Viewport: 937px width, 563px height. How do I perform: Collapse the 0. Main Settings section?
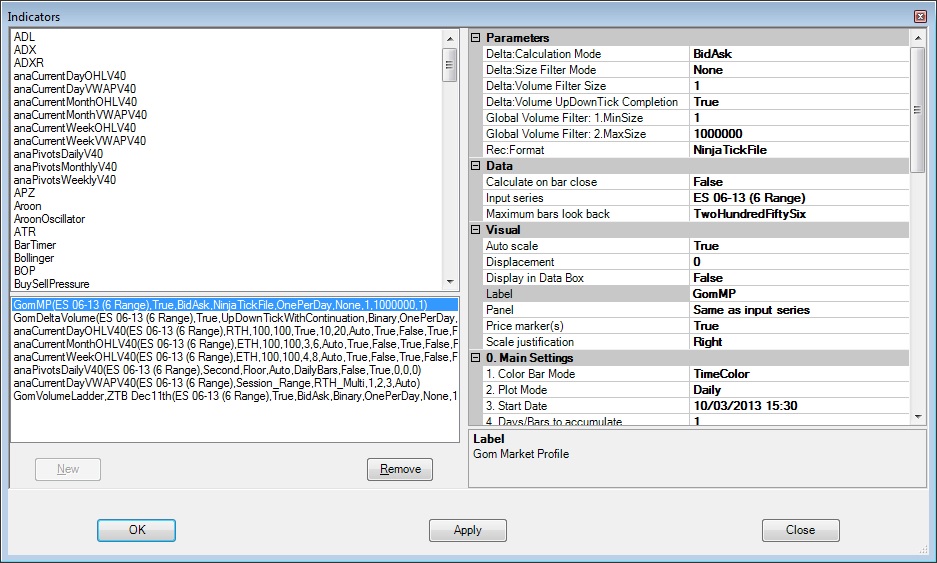(476, 357)
